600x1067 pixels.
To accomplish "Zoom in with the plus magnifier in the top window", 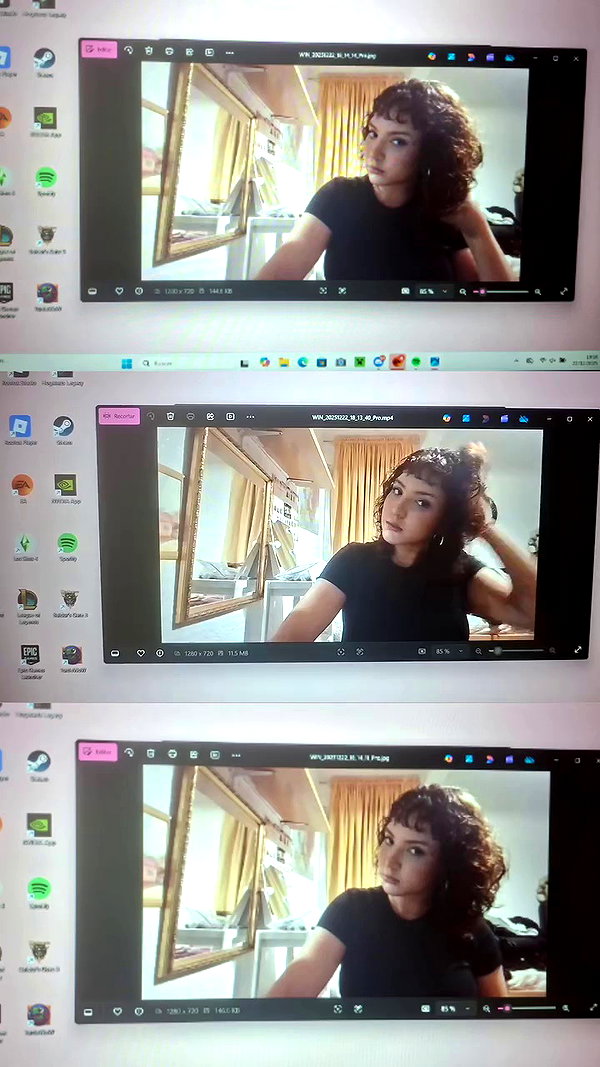I will 537,291.
